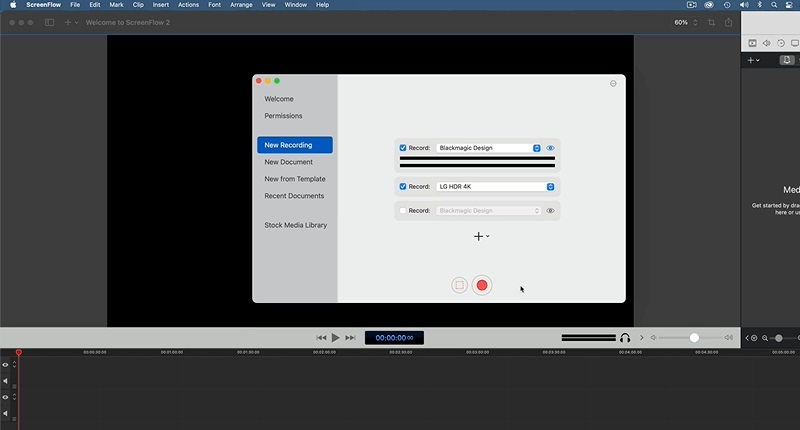The height and width of the screenshot is (430, 800).
Task: Select Permissions in the dialog sidebar
Action: coord(283,116)
